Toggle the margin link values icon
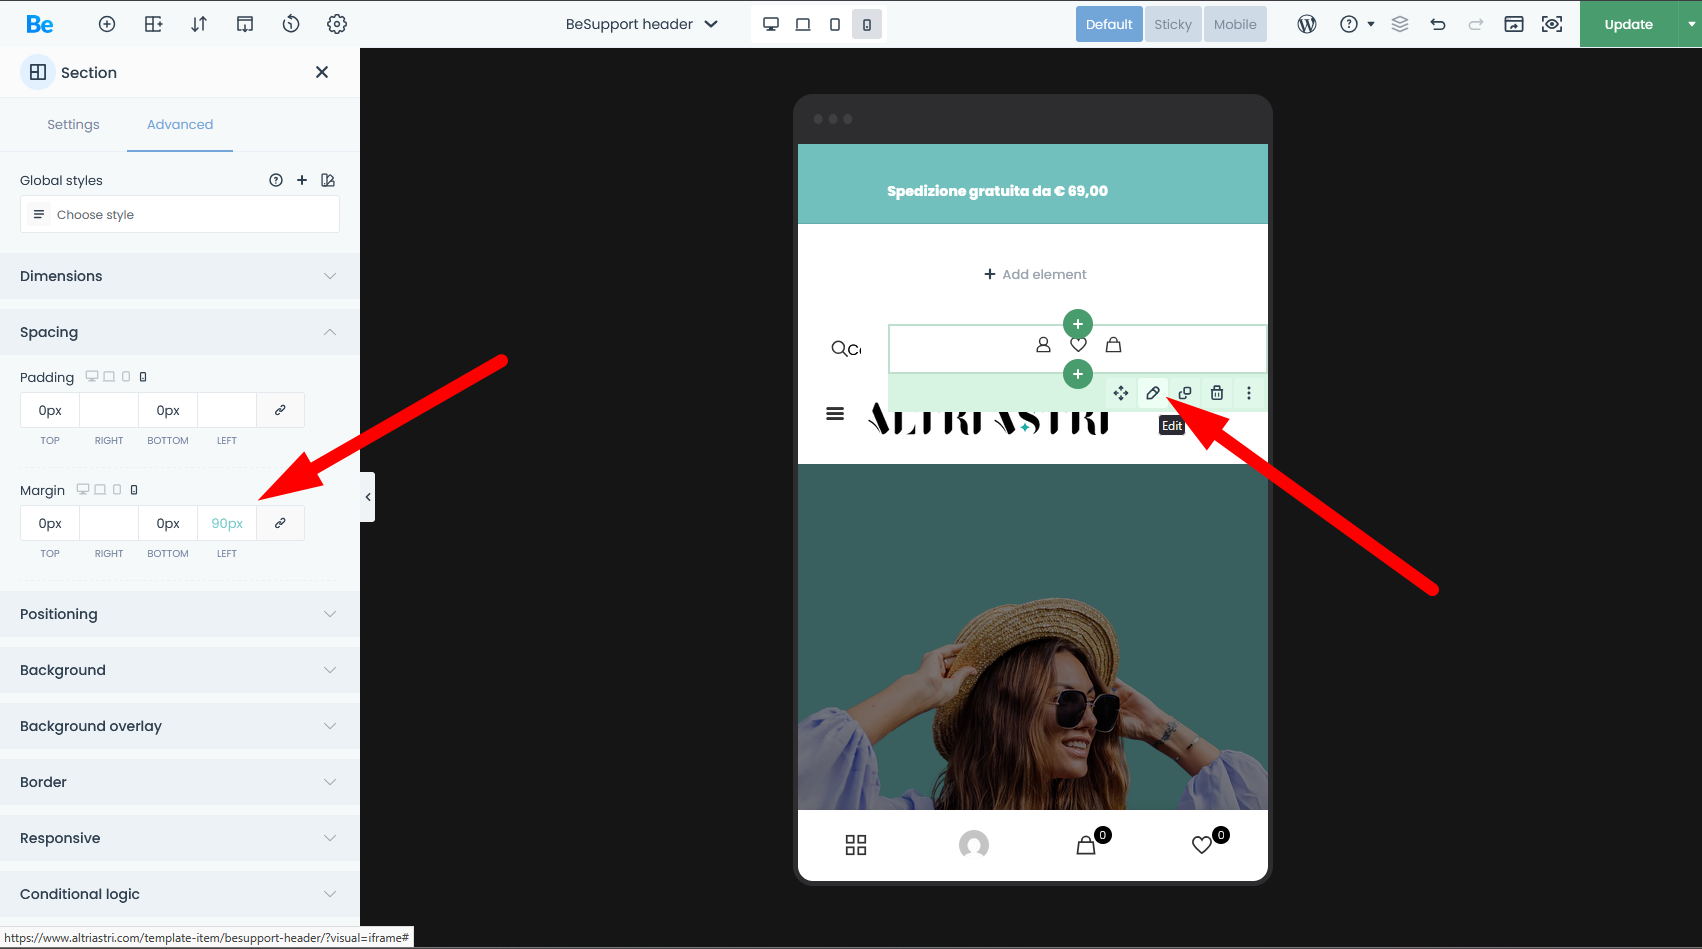Image resolution: width=1702 pixels, height=949 pixels. coord(280,523)
